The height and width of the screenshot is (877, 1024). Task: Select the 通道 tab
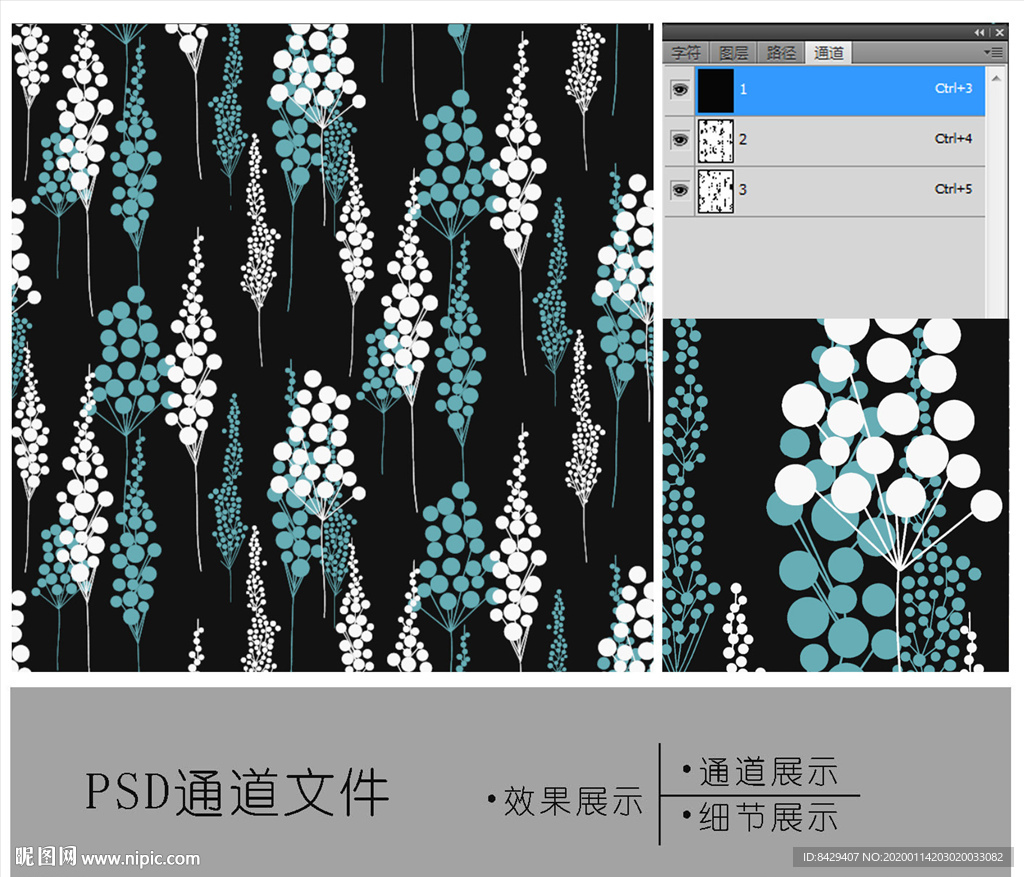point(829,53)
